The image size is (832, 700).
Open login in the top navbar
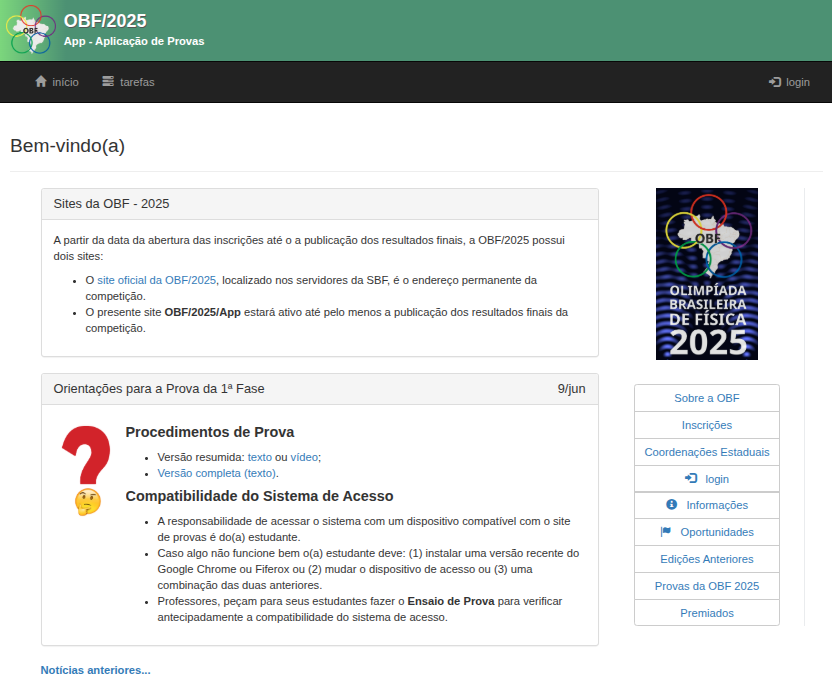pos(789,82)
